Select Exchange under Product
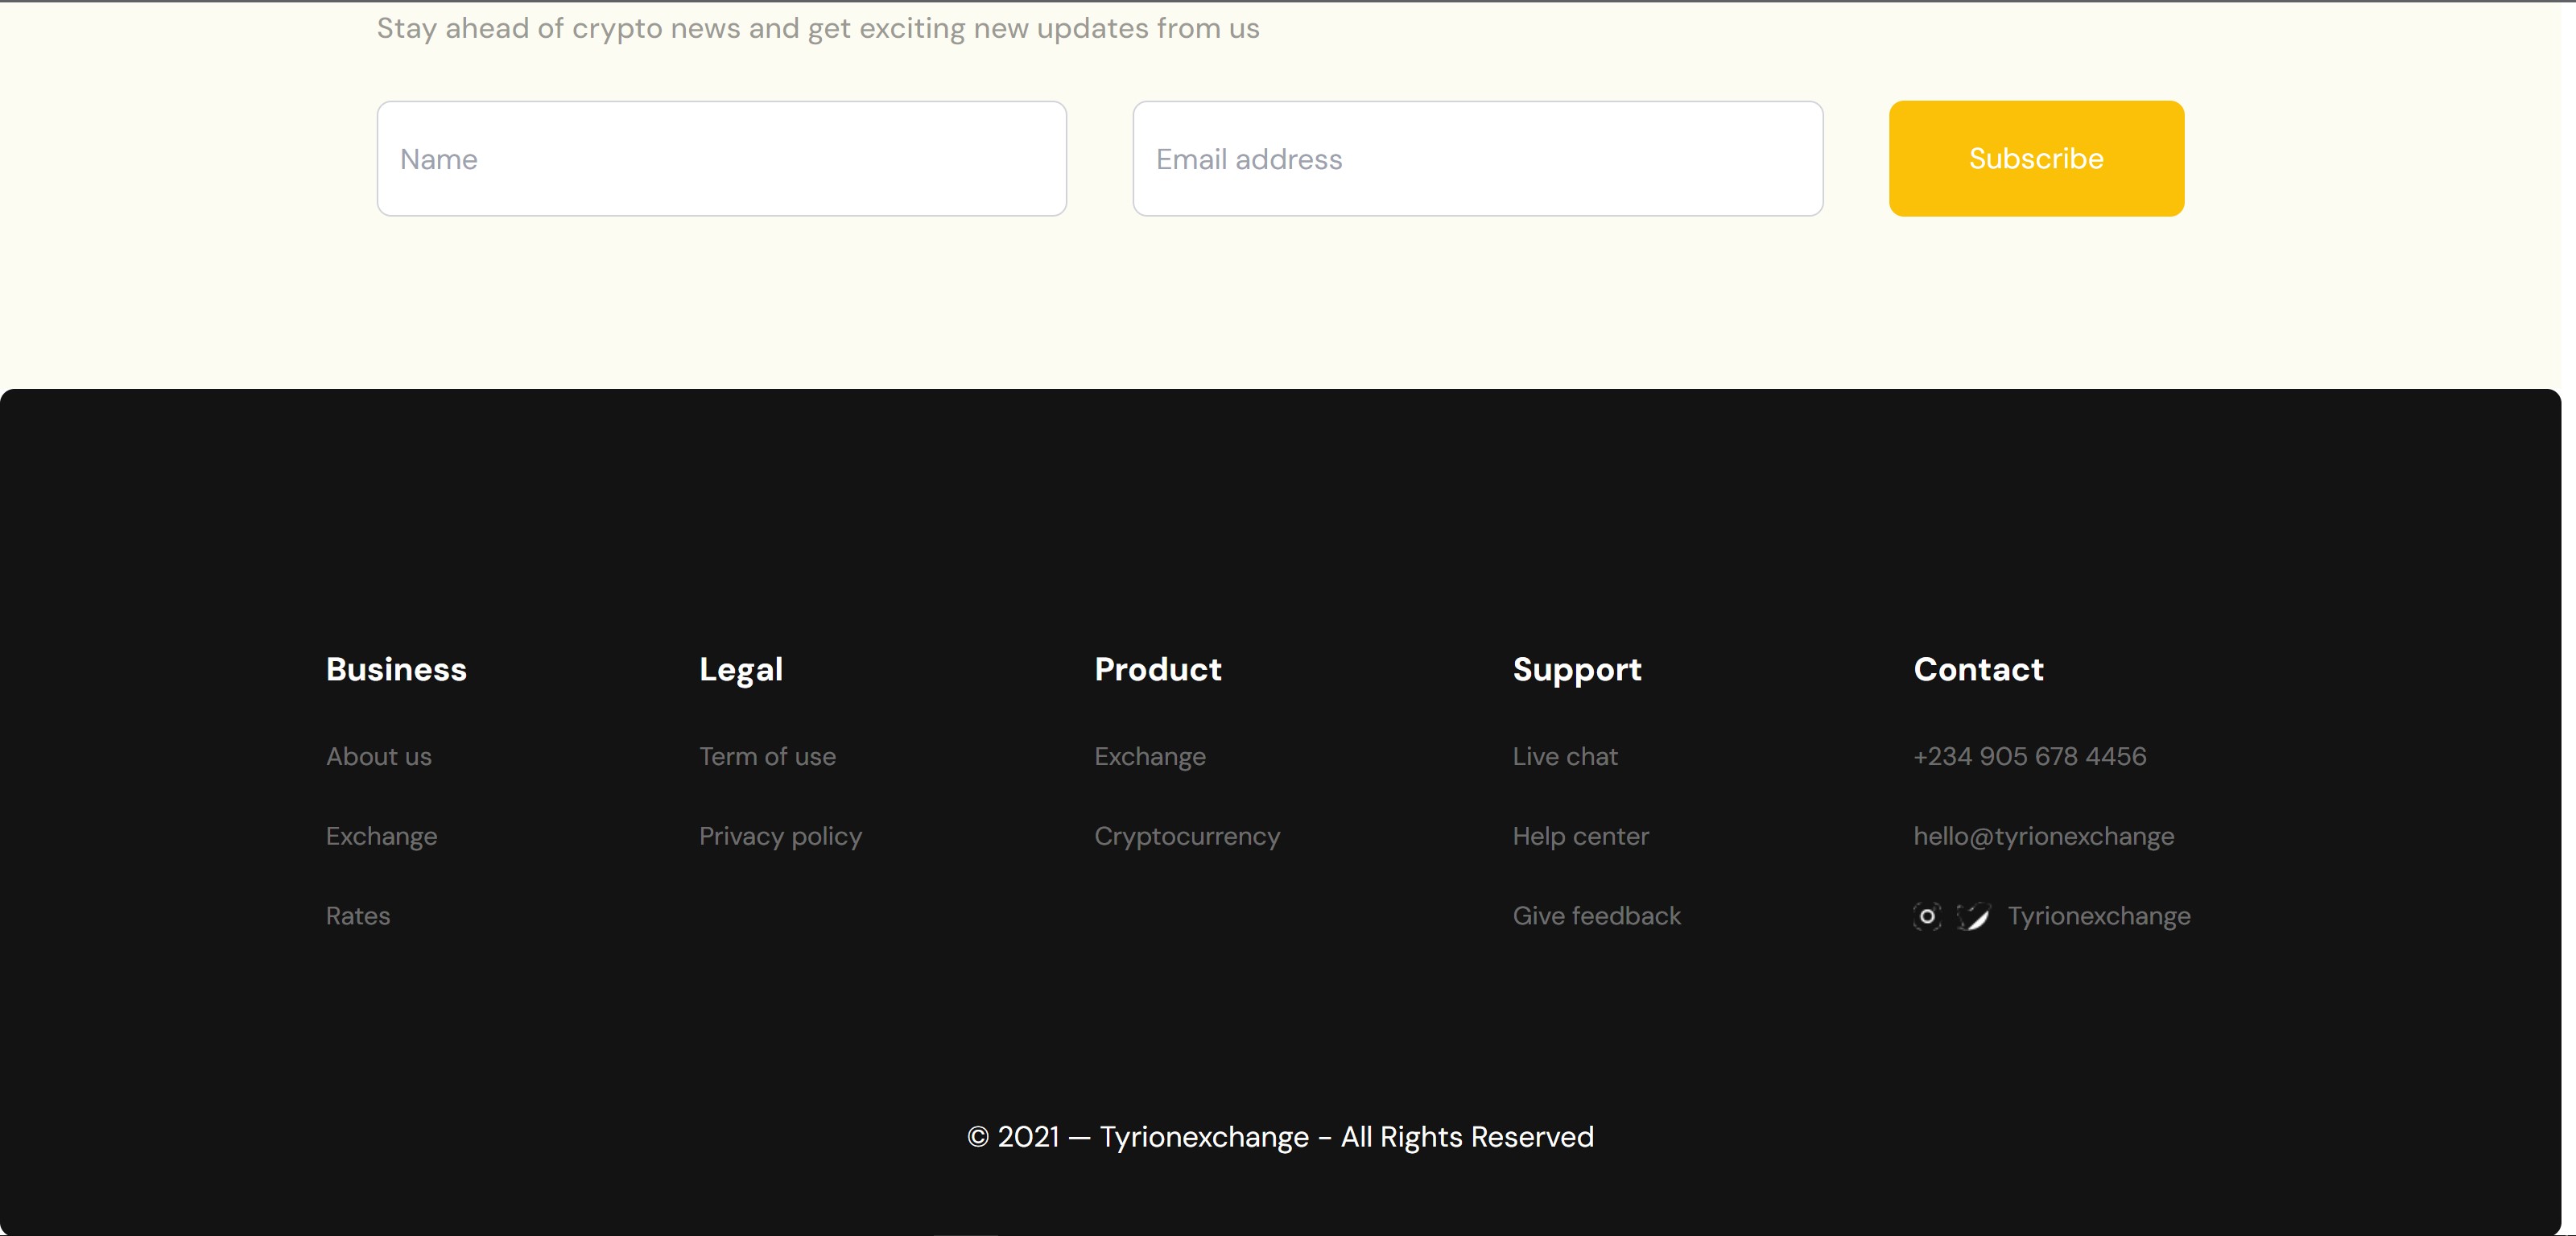The image size is (2576, 1236). pos(1150,757)
